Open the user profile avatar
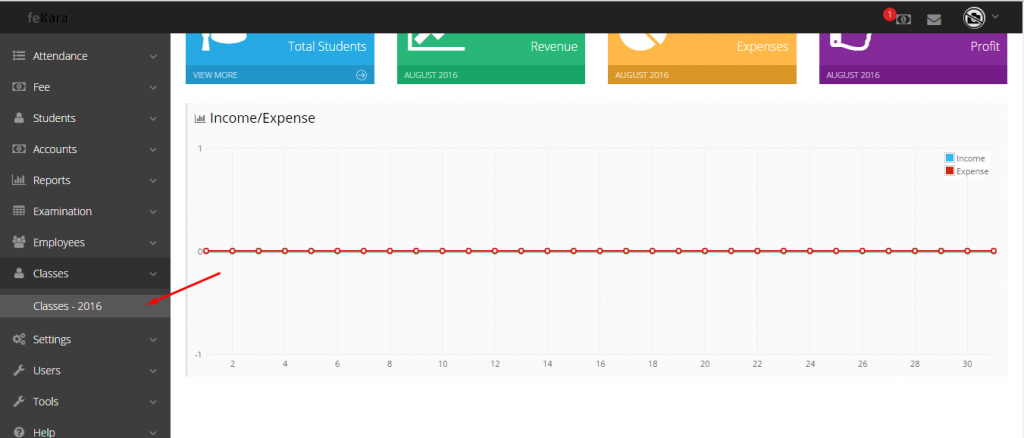This screenshot has height=438, width=1024. click(x=974, y=18)
